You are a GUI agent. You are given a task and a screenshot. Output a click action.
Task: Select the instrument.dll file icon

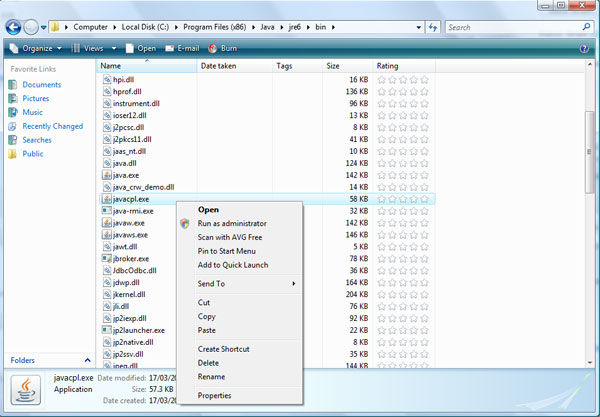coord(107,103)
